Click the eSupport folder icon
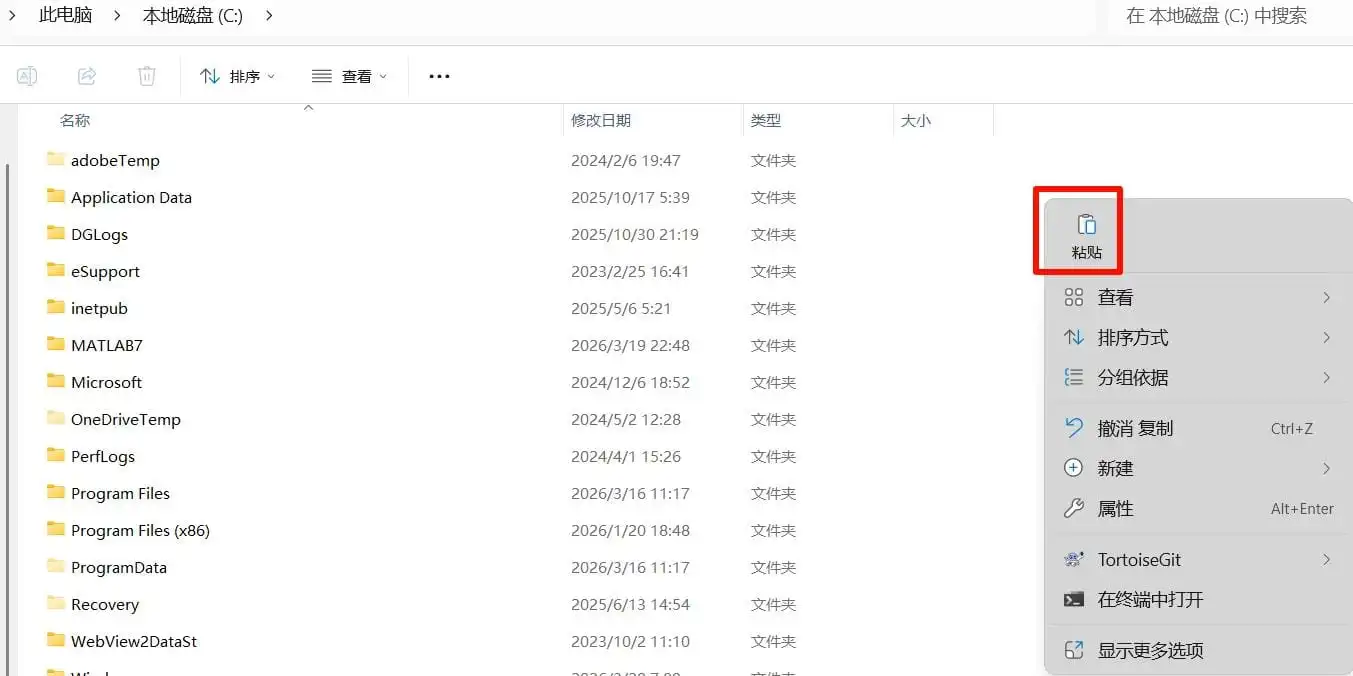1353x676 pixels. pos(56,270)
